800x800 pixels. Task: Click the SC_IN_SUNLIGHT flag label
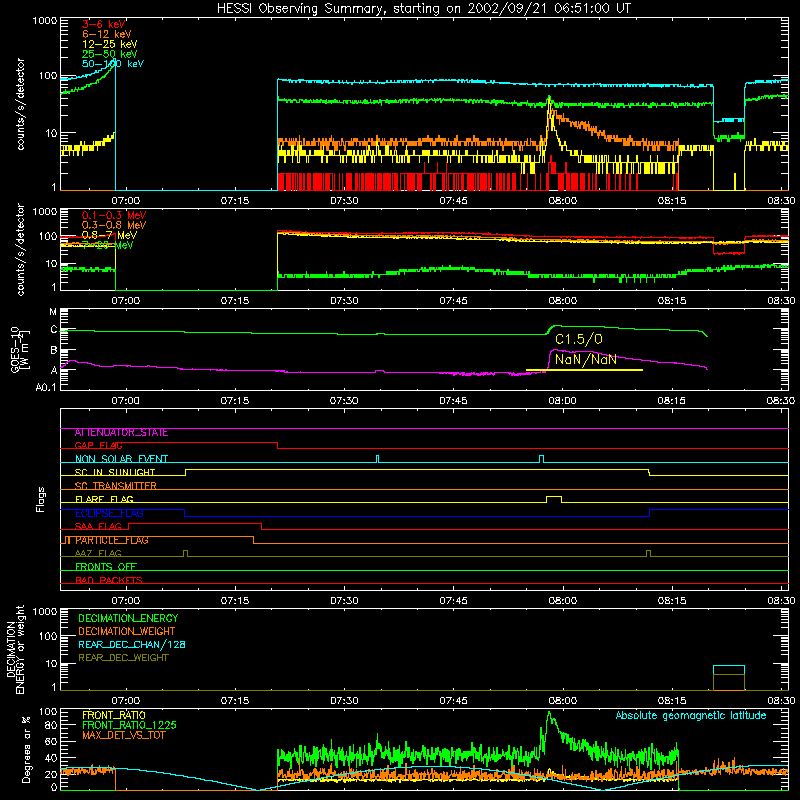click(x=115, y=472)
